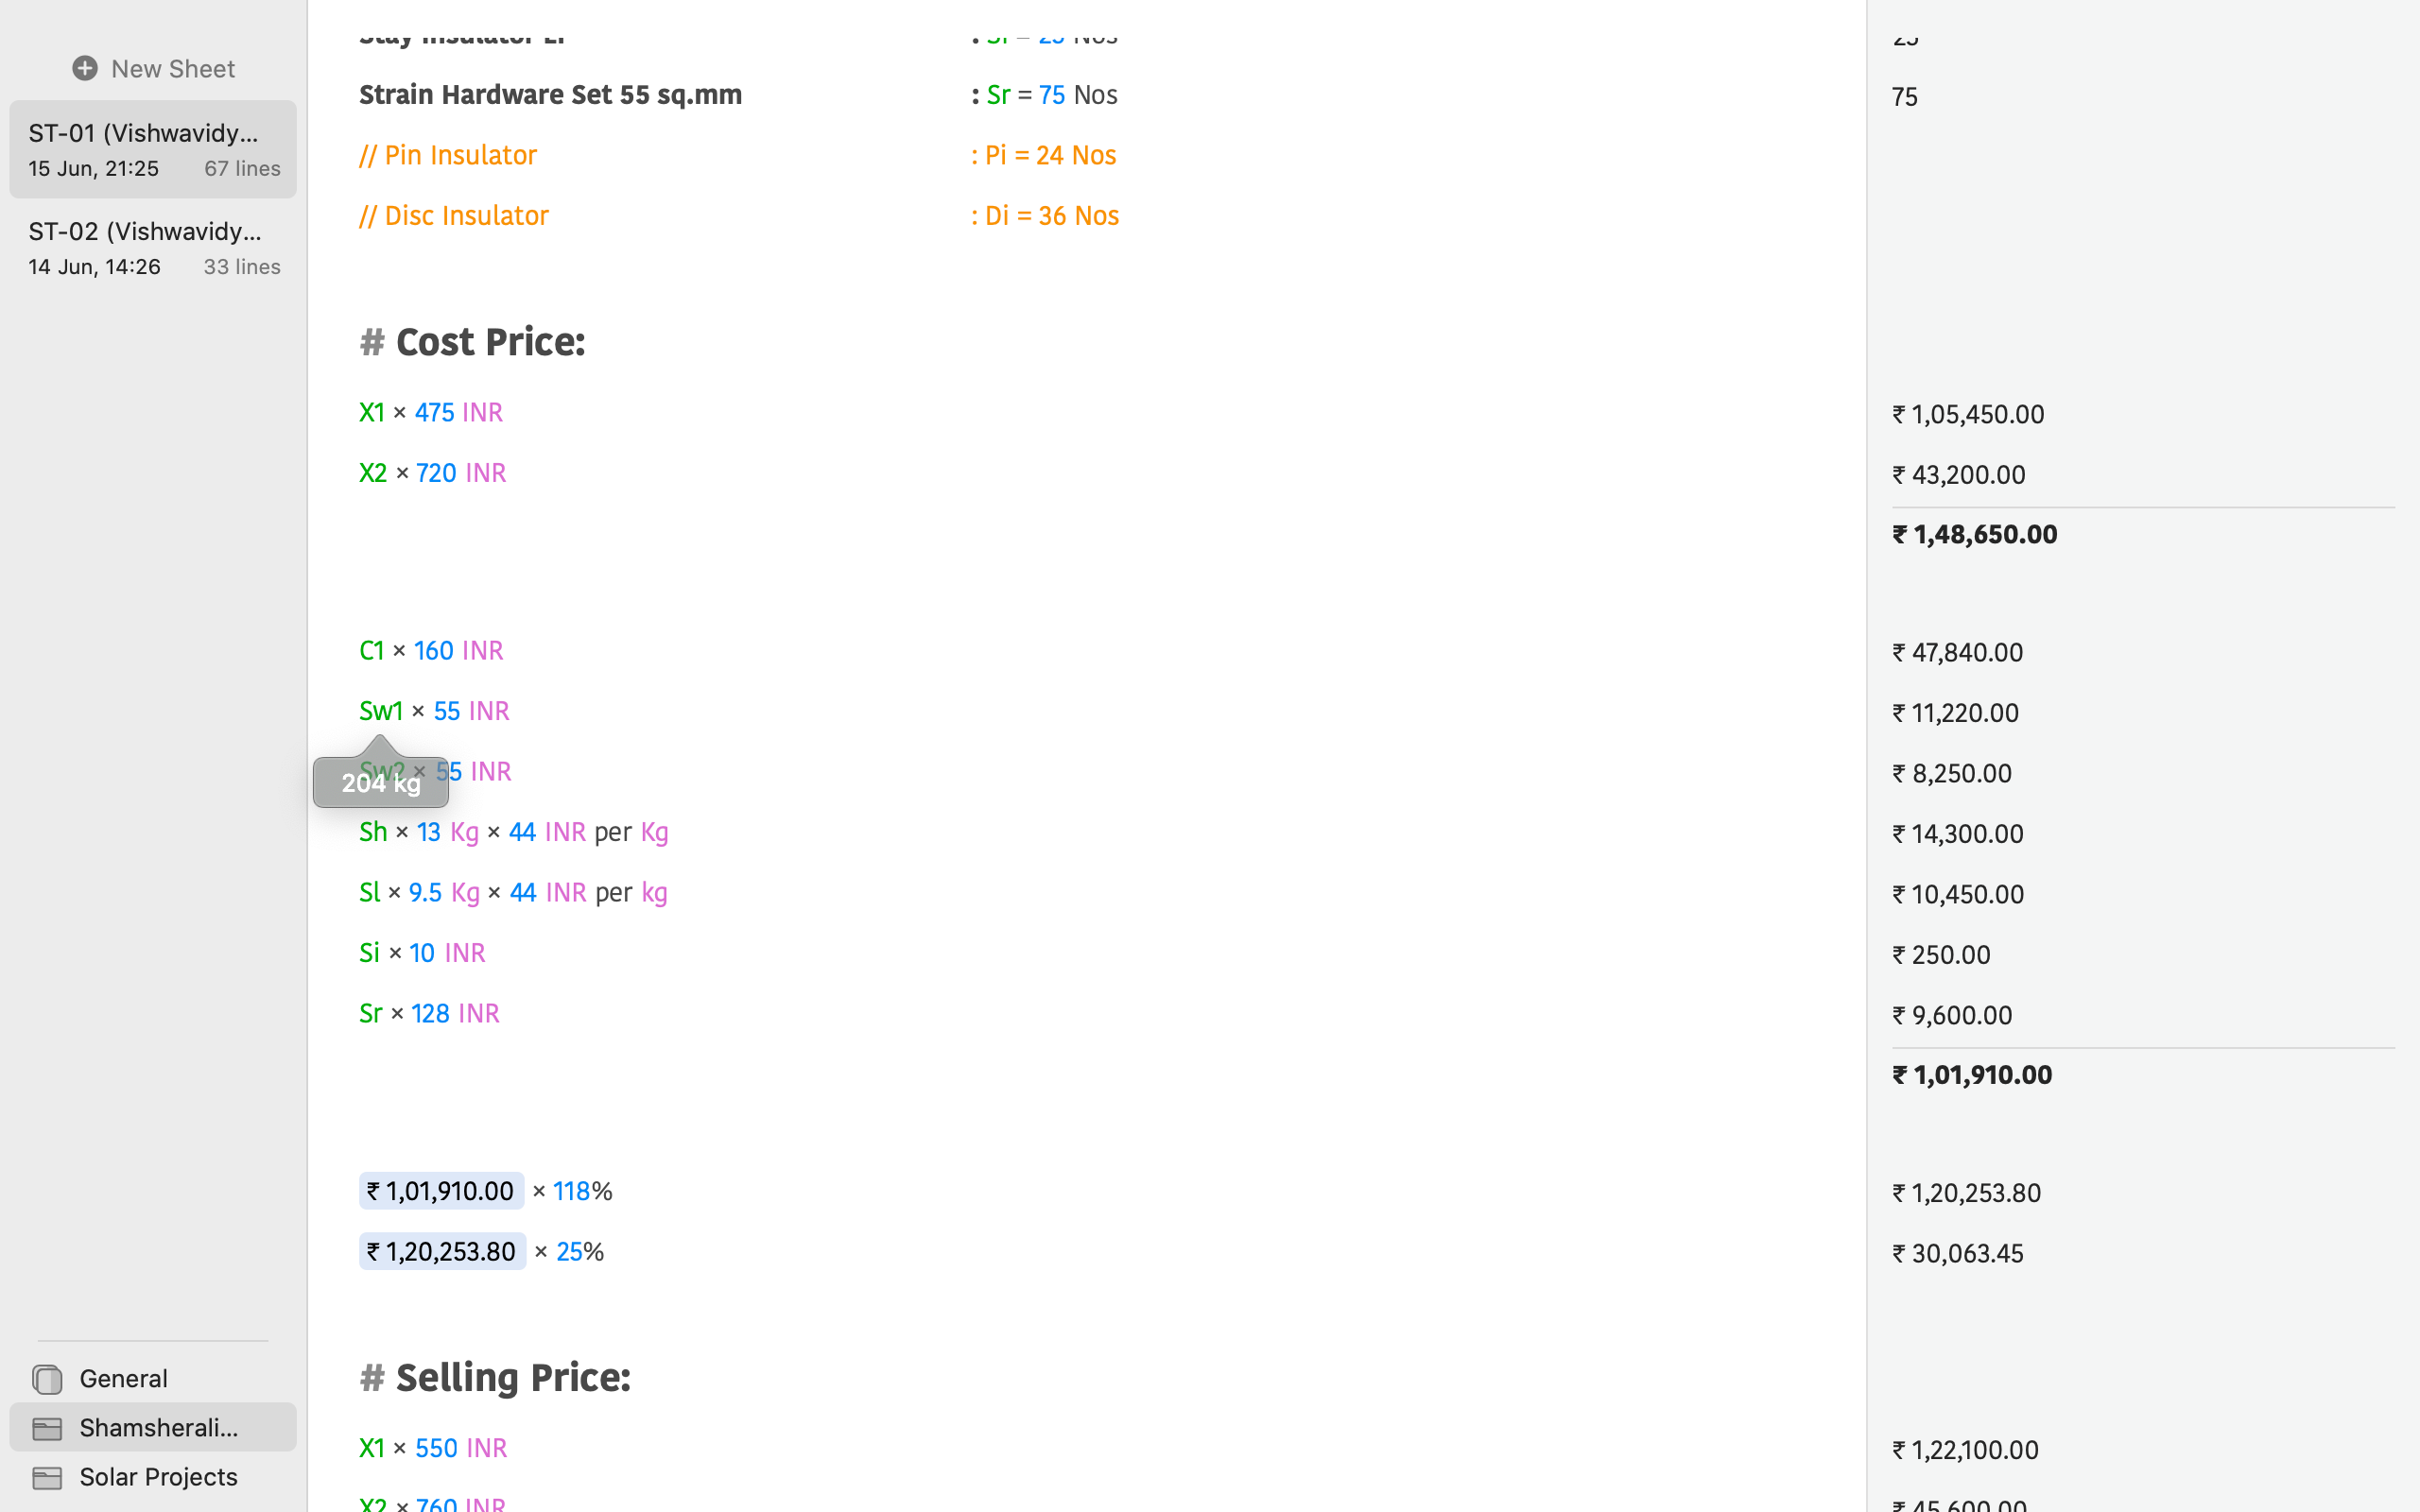Viewport: 2420px width, 1512px height.
Task: Click the result ₹ 30,063.45
Action: [1958, 1253]
